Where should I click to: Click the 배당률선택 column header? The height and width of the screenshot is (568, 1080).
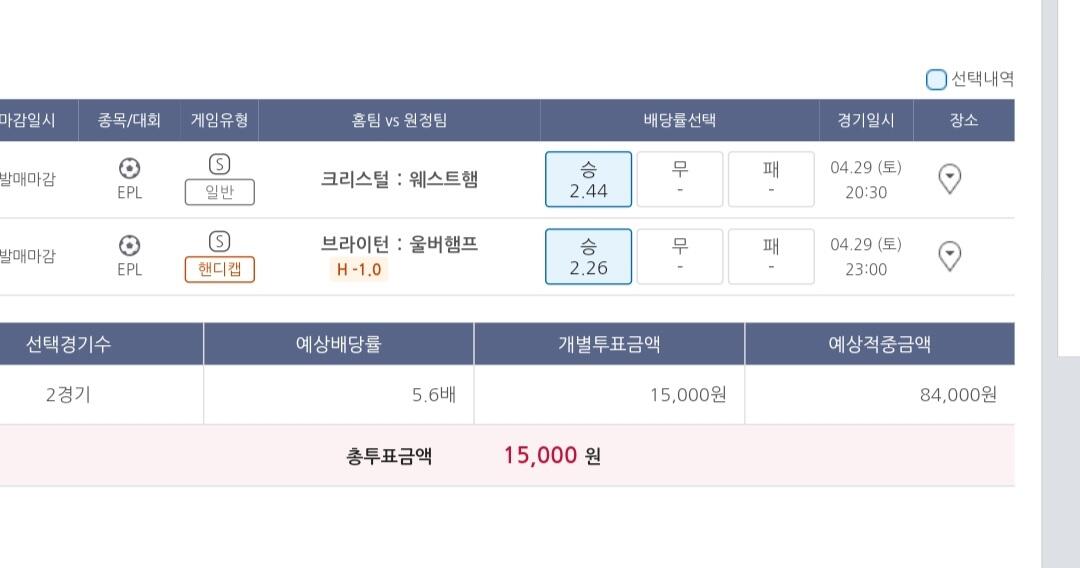click(x=679, y=121)
